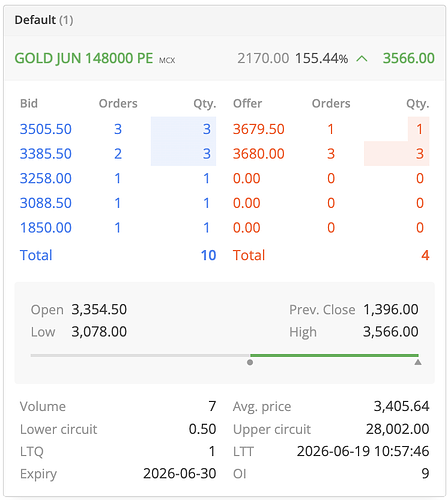Select GOLD JUN 148000 PE instrument name
This screenshot has width=448, height=500.
click(84, 58)
